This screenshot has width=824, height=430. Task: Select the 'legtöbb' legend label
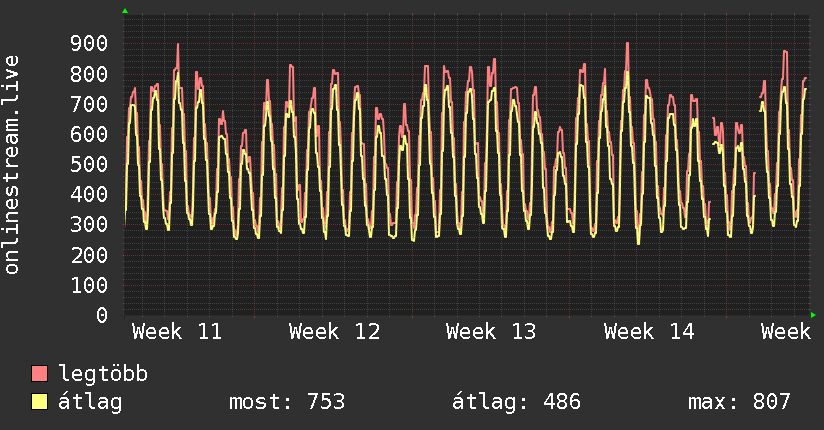(x=103, y=374)
